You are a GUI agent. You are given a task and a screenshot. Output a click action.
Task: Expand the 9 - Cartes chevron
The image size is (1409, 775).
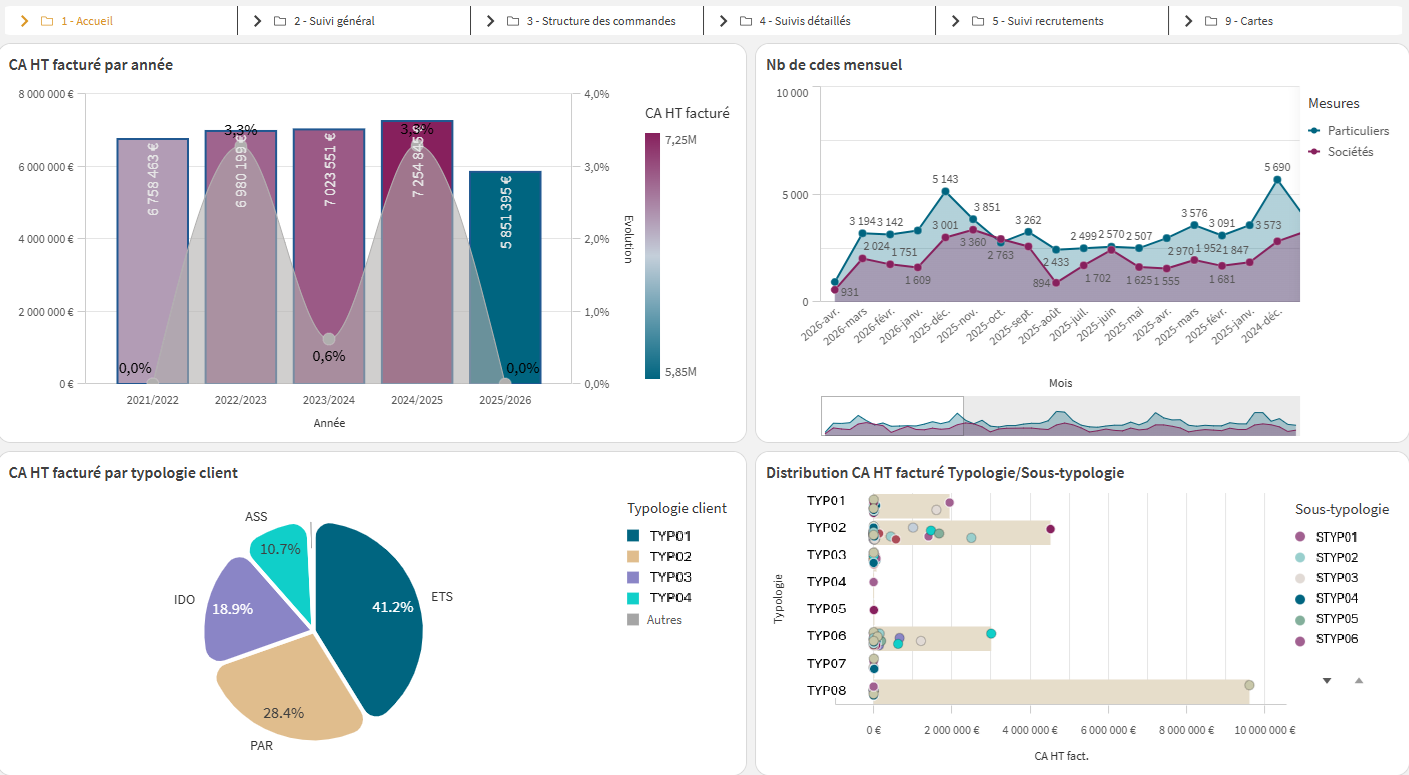point(1188,21)
